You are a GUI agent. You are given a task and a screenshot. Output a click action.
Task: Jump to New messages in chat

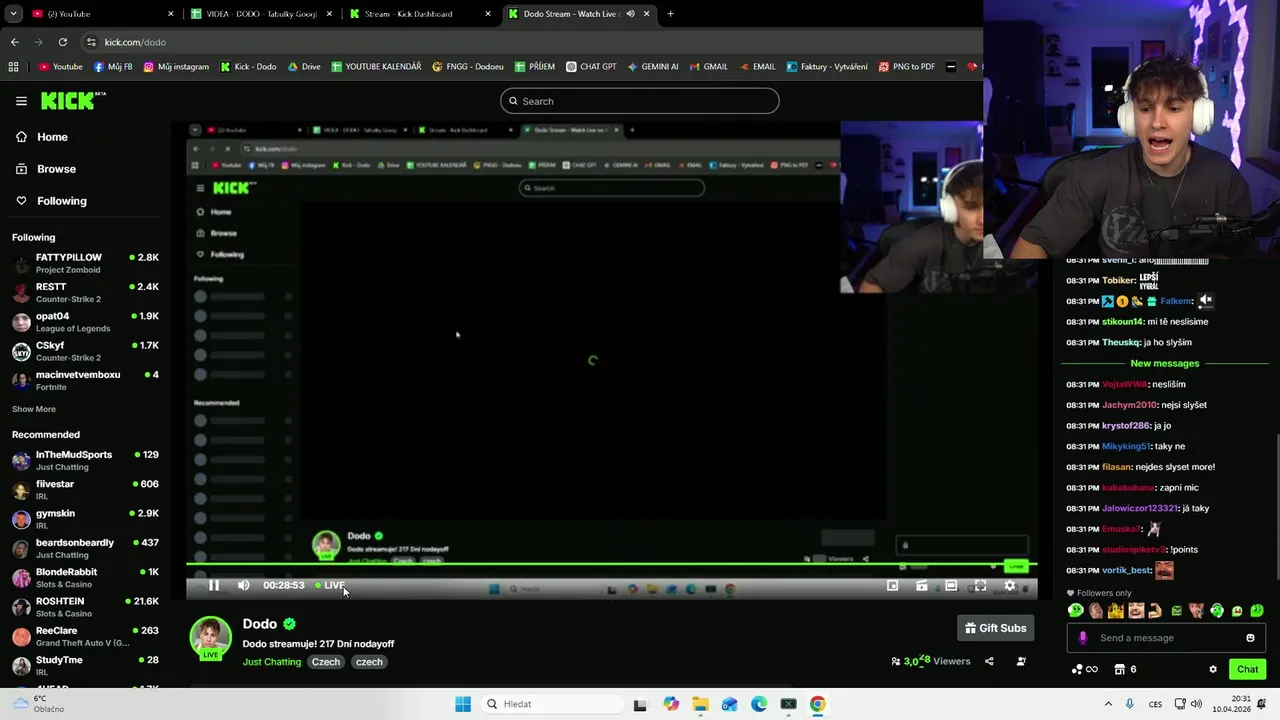1164,363
